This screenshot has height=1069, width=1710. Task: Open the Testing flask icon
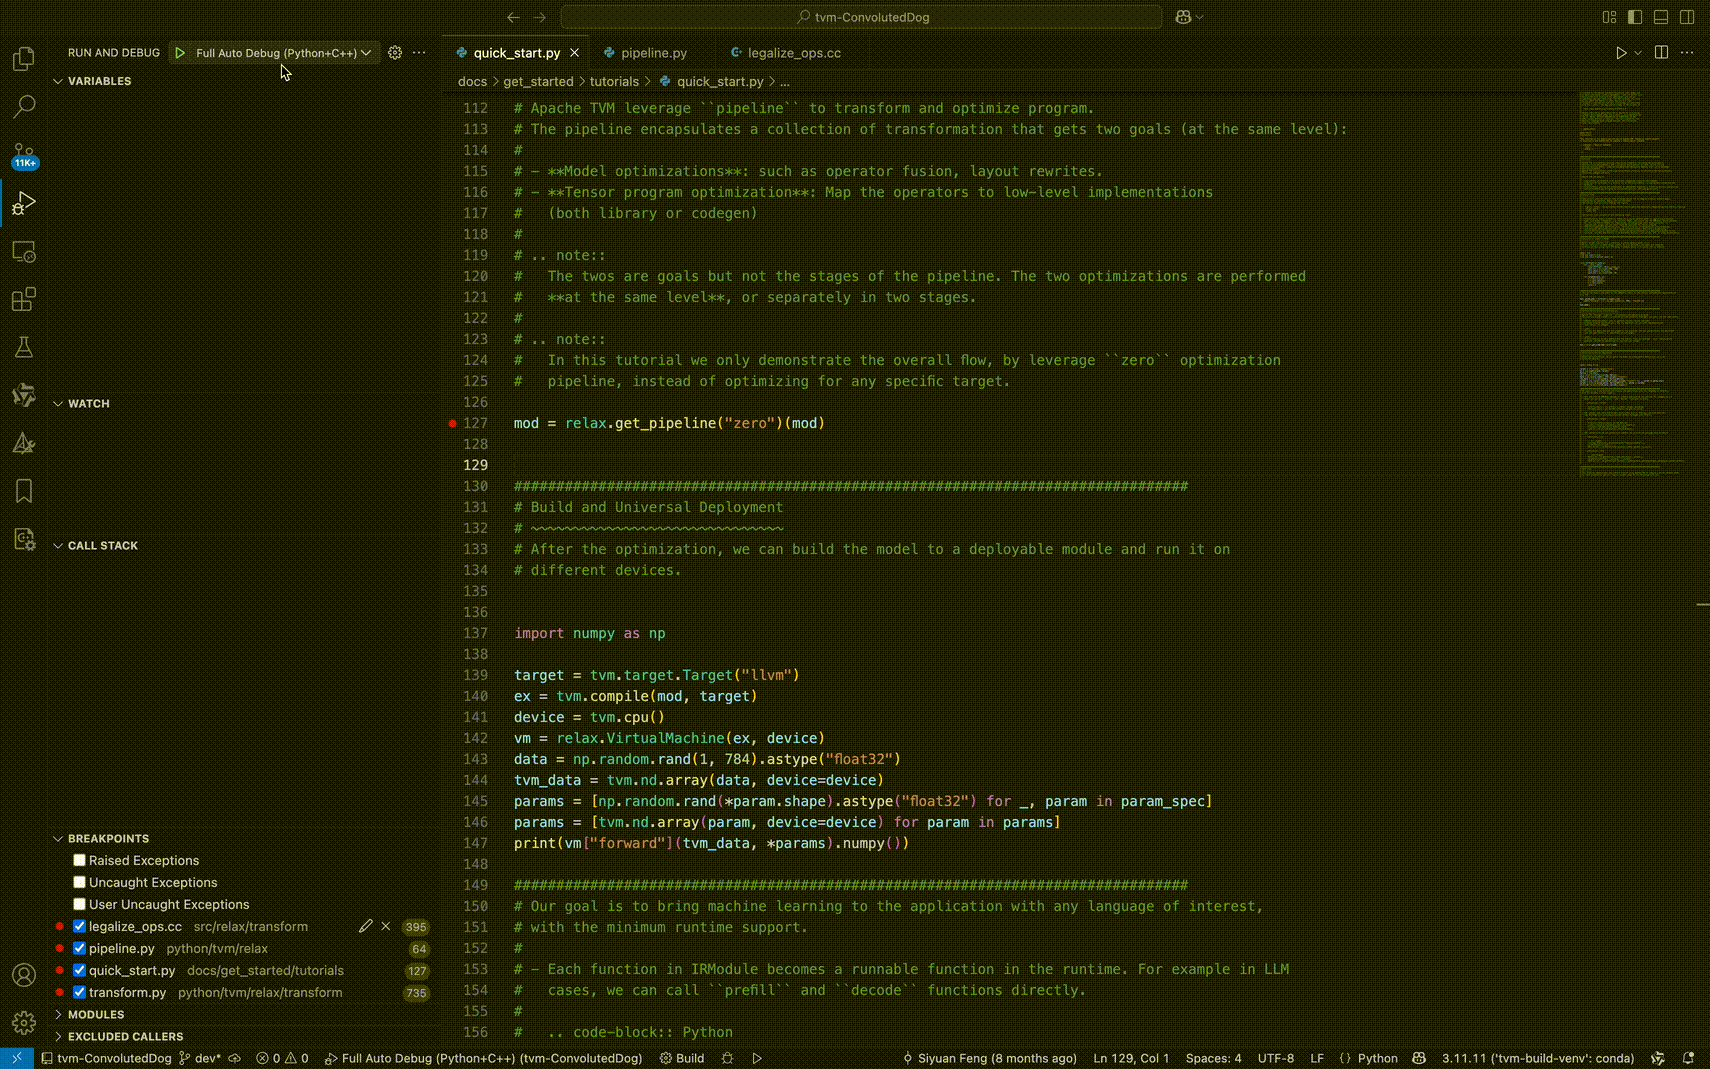tap(24, 347)
